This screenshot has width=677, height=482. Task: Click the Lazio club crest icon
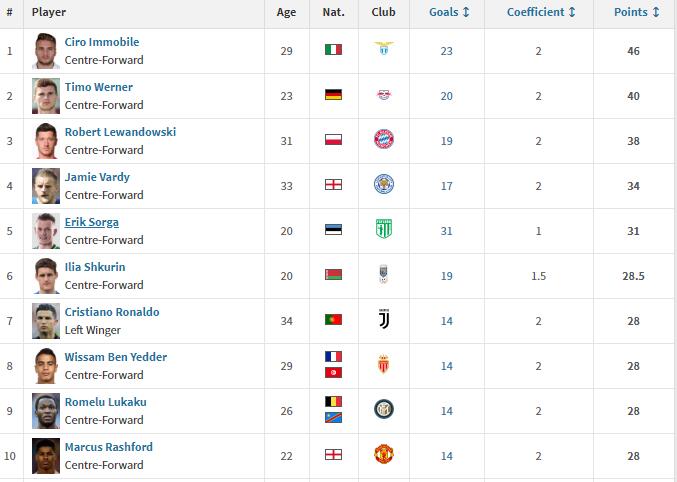click(x=384, y=48)
